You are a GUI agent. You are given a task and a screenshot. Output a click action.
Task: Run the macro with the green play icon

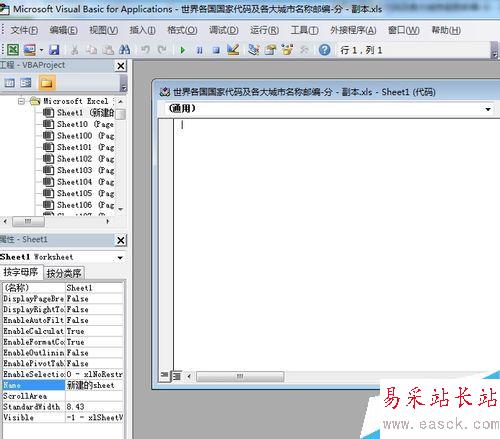tap(182, 50)
